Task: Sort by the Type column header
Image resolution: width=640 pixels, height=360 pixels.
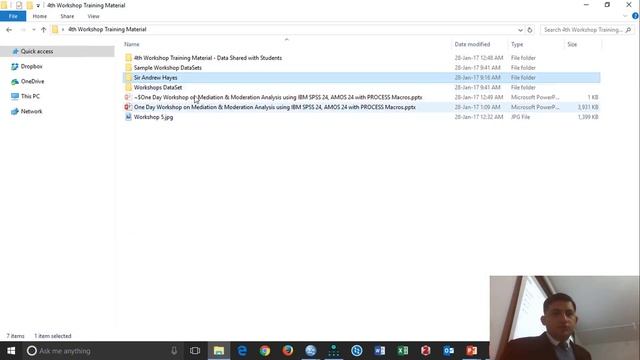Action: pyautogui.click(x=517, y=44)
